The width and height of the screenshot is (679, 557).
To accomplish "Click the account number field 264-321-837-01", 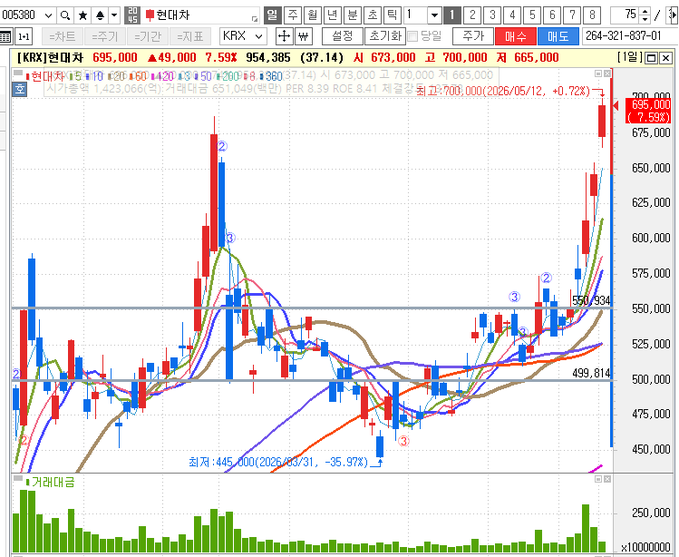I will 628,36.
